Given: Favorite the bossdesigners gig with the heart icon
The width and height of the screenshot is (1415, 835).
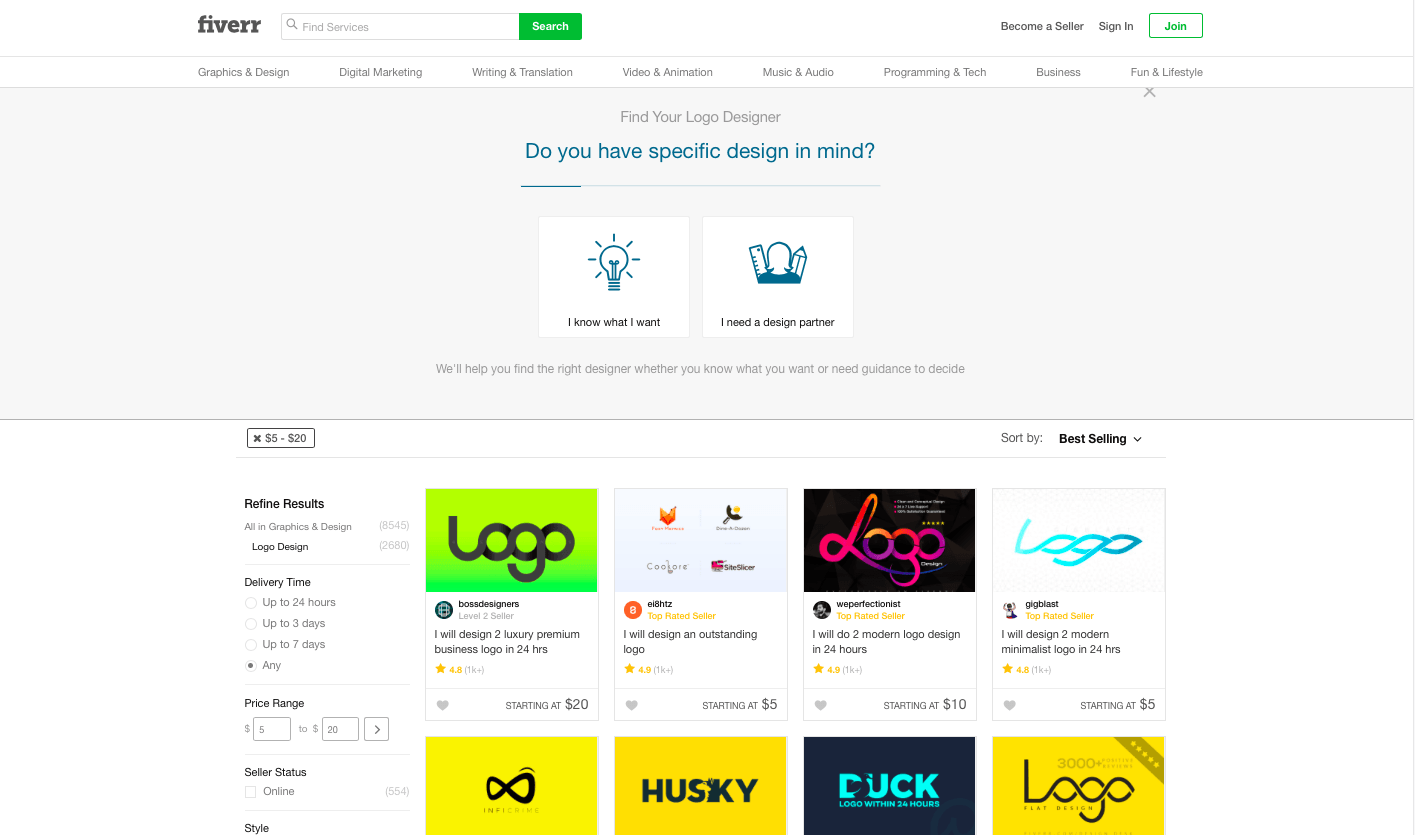Looking at the screenshot, I should (443, 705).
